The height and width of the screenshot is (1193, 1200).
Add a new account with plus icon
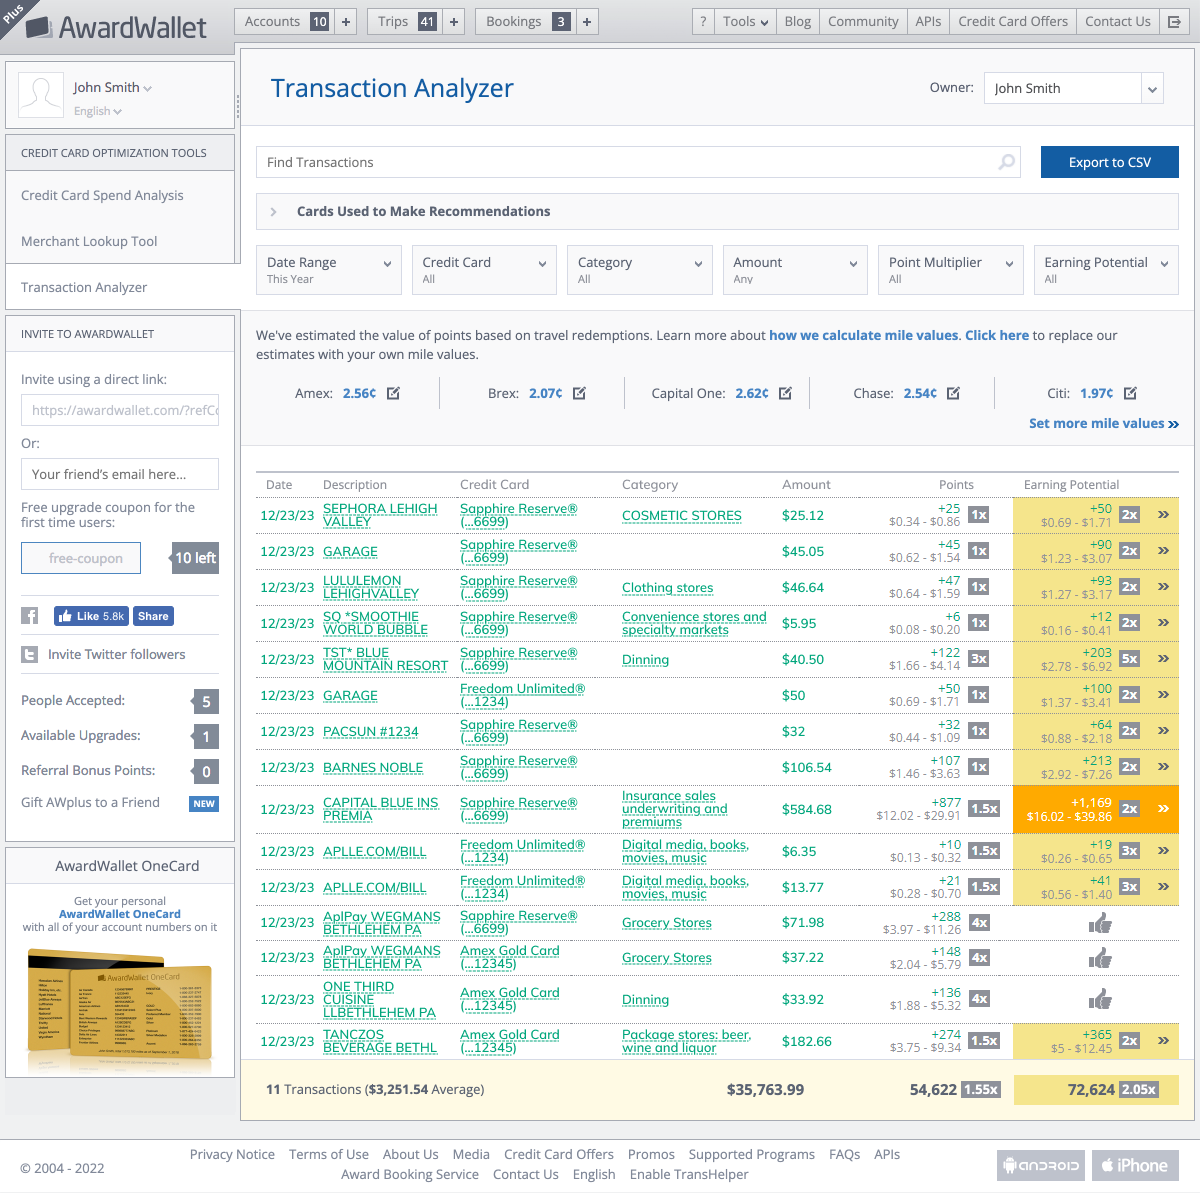346,21
